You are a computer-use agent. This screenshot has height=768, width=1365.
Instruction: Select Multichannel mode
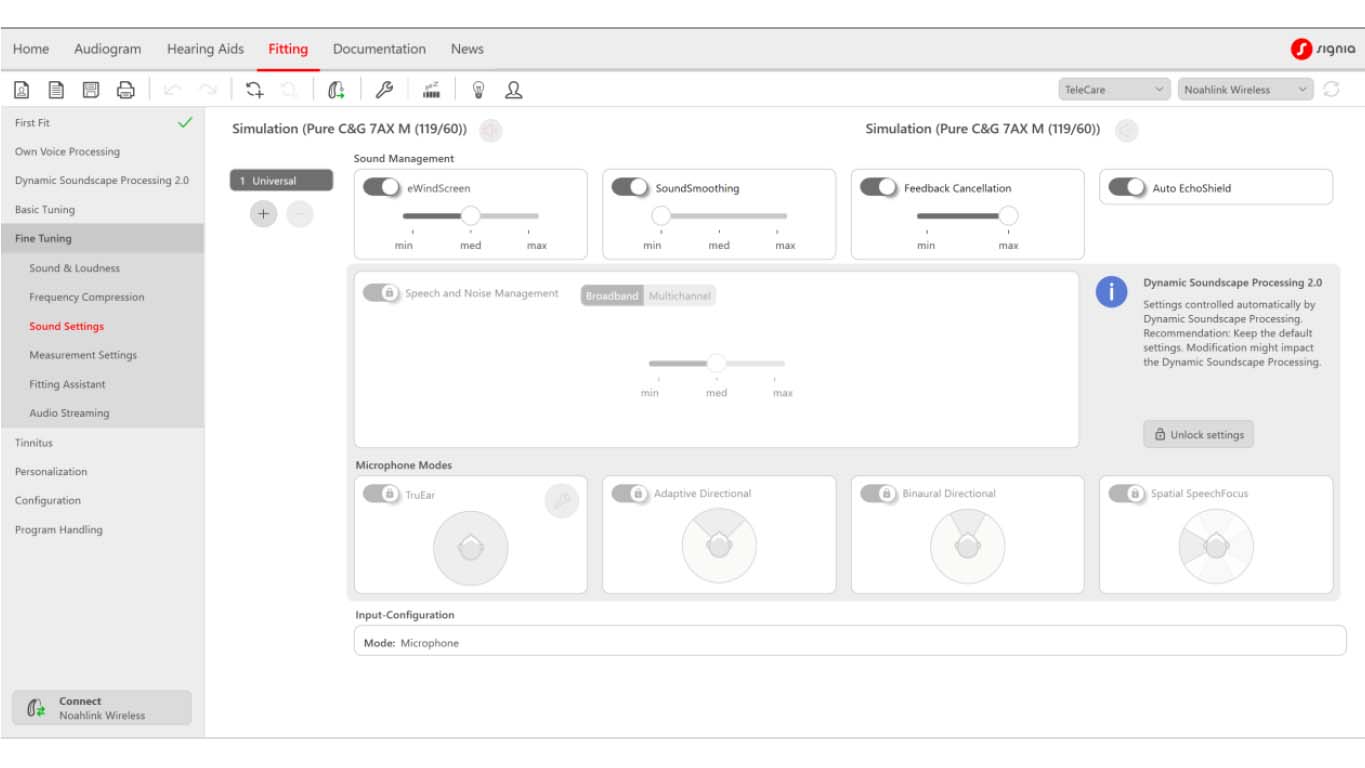679,296
